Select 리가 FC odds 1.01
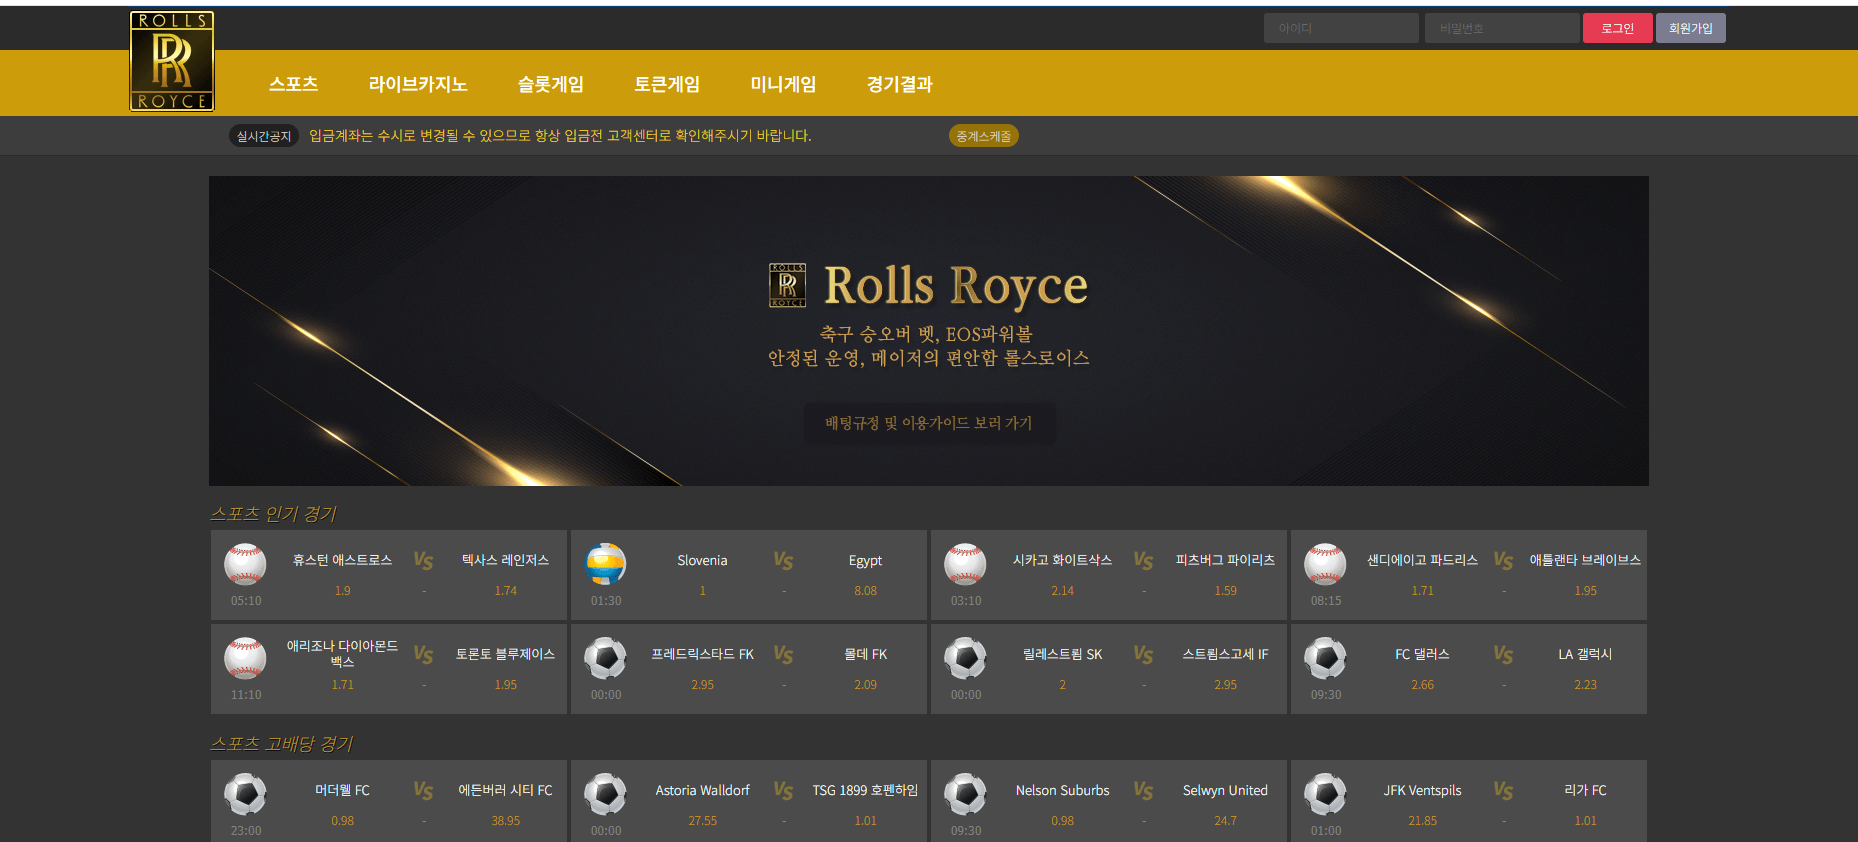This screenshot has height=842, width=1858. pos(1585,821)
